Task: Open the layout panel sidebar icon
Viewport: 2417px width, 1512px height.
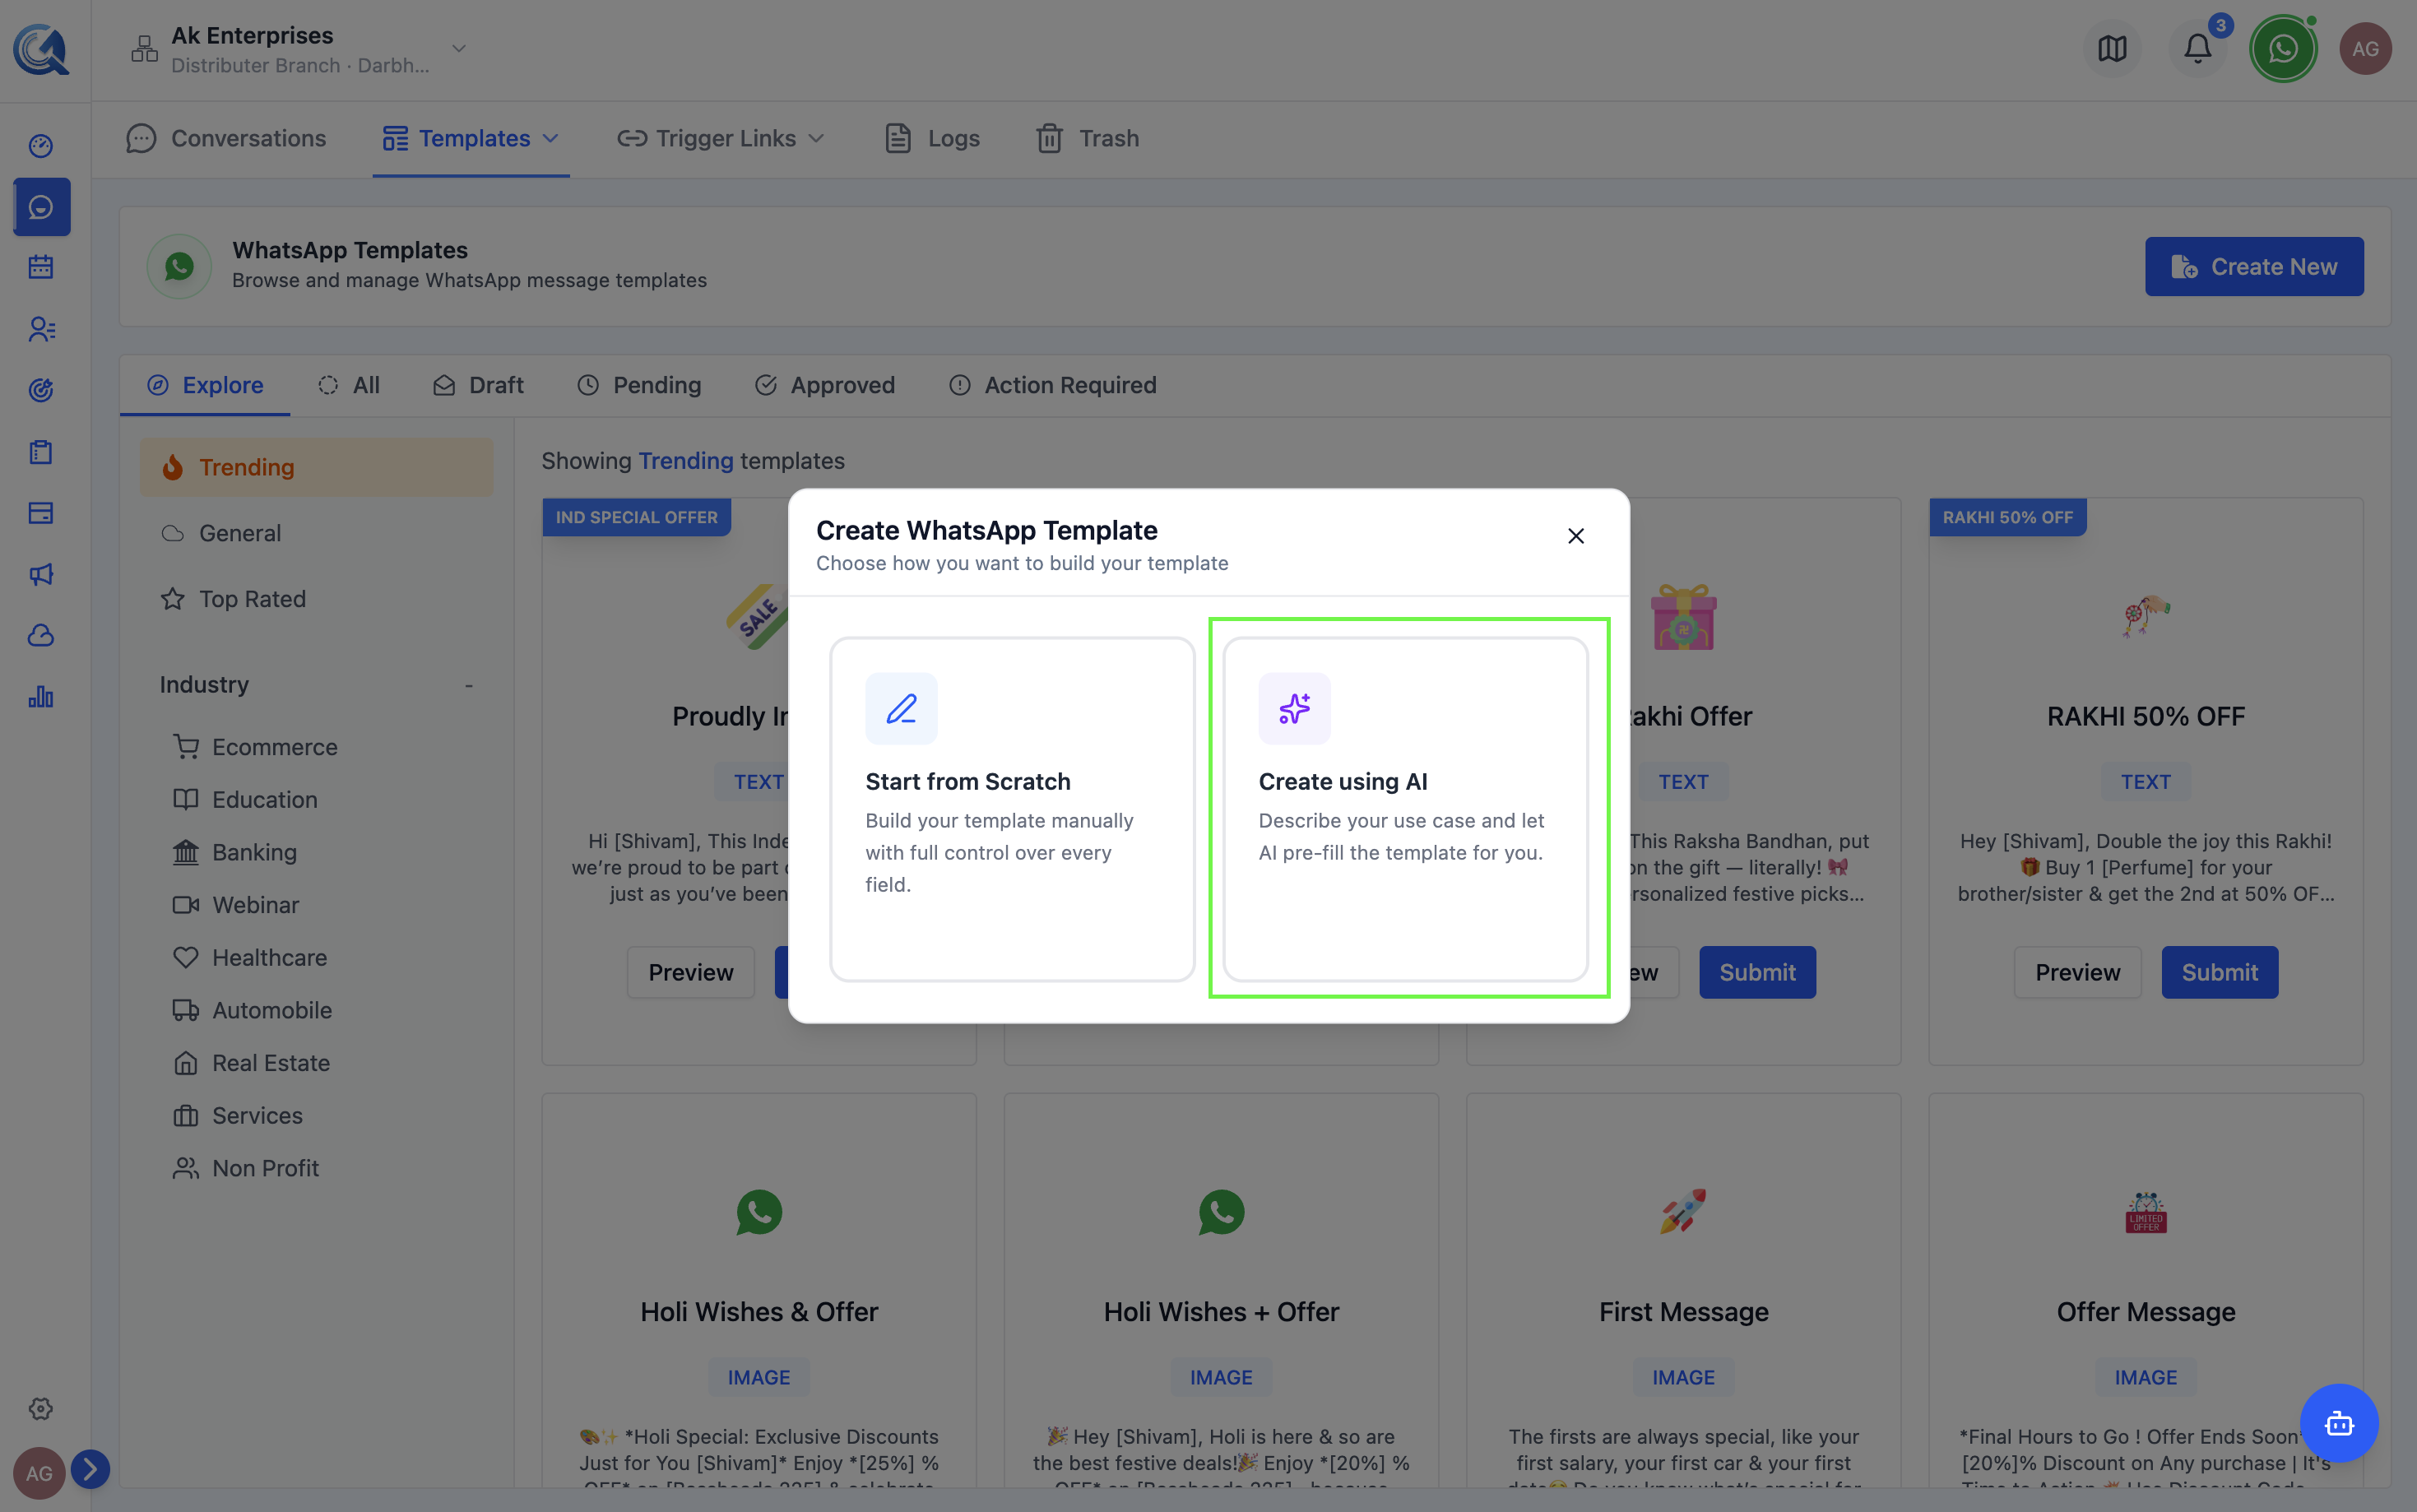Action: tap(40, 513)
